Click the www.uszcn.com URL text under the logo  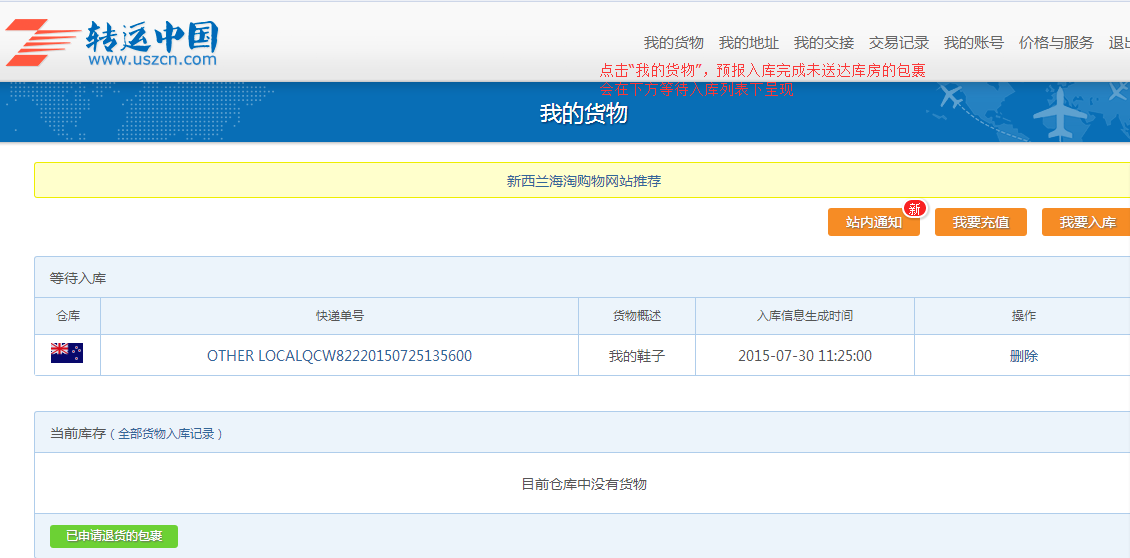point(153,59)
